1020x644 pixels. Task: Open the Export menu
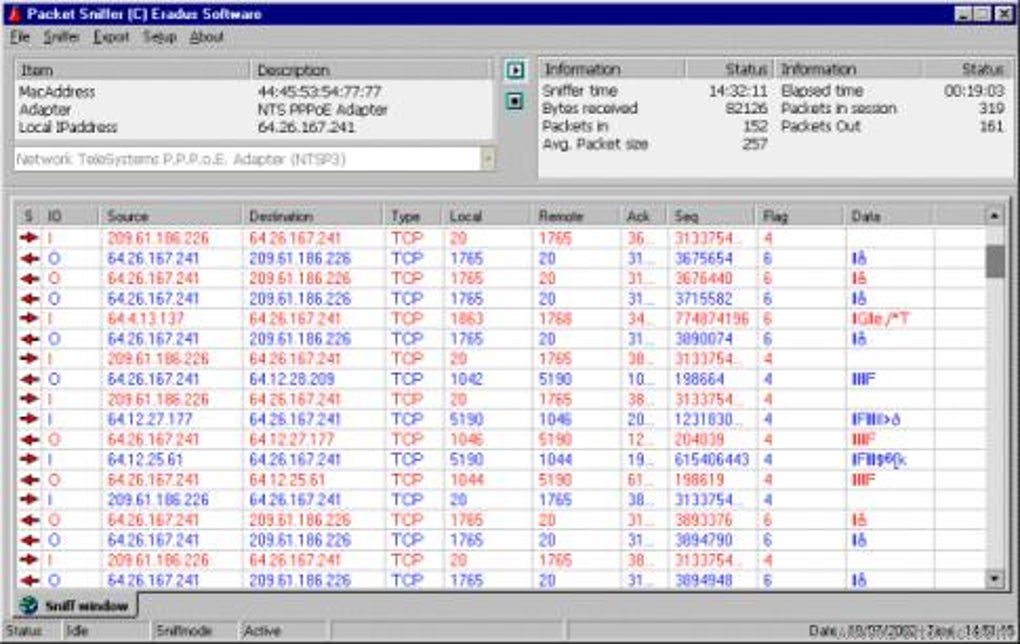(111, 37)
